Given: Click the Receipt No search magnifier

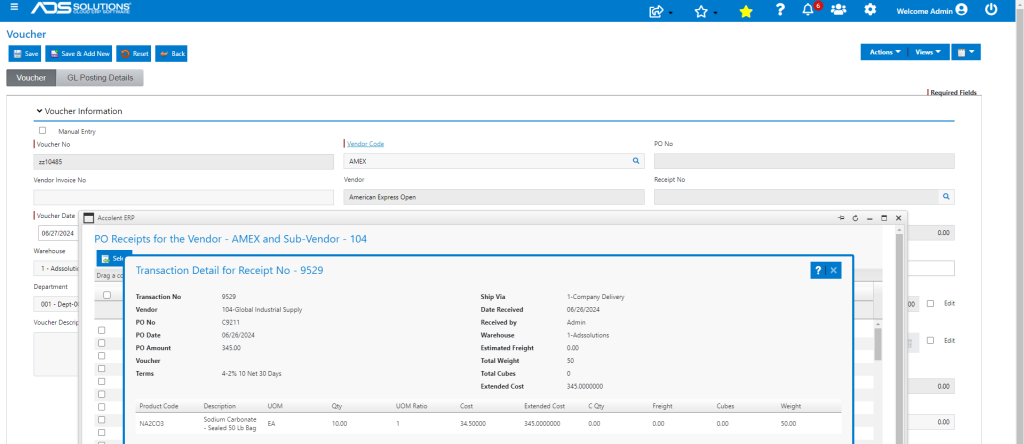Looking at the screenshot, I should (x=946, y=197).
